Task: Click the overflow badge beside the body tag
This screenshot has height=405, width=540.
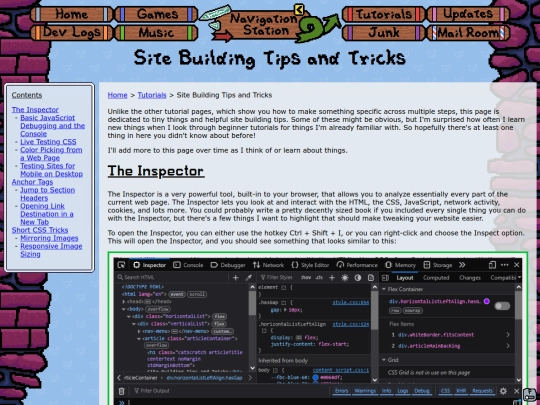Action: [158, 309]
